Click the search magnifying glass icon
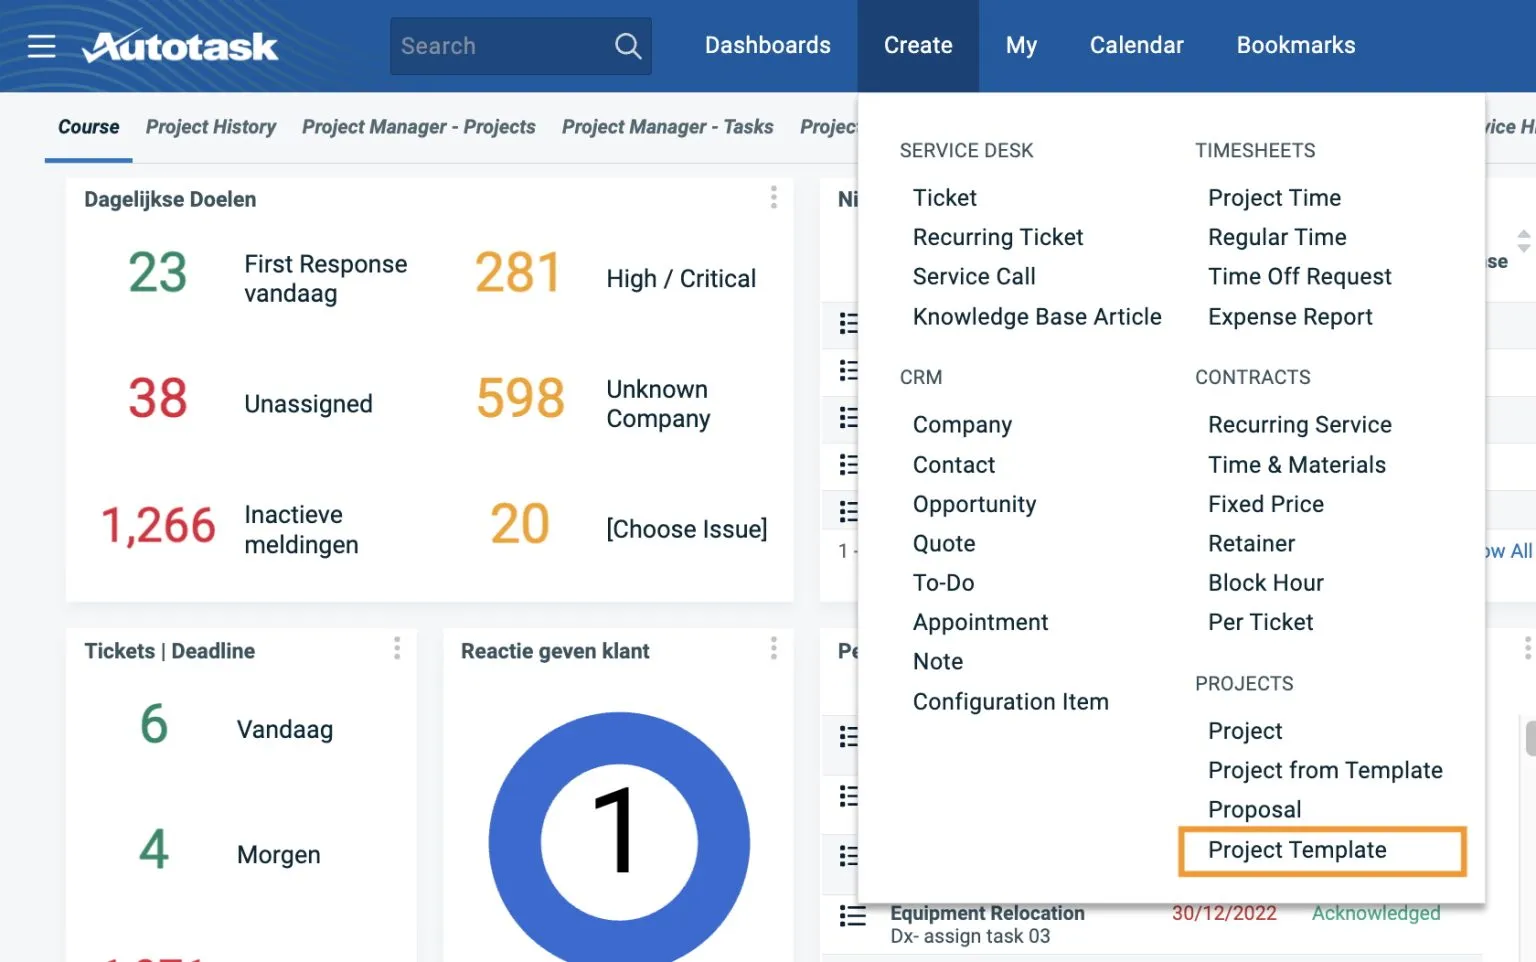The width and height of the screenshot is (1536, 962). click(628, 45)
